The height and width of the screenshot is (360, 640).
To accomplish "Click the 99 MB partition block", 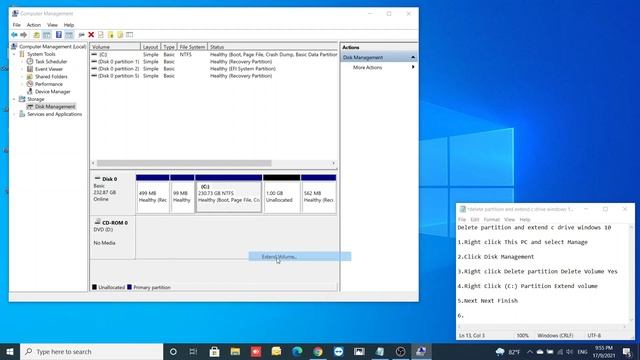I will [182, 194].
